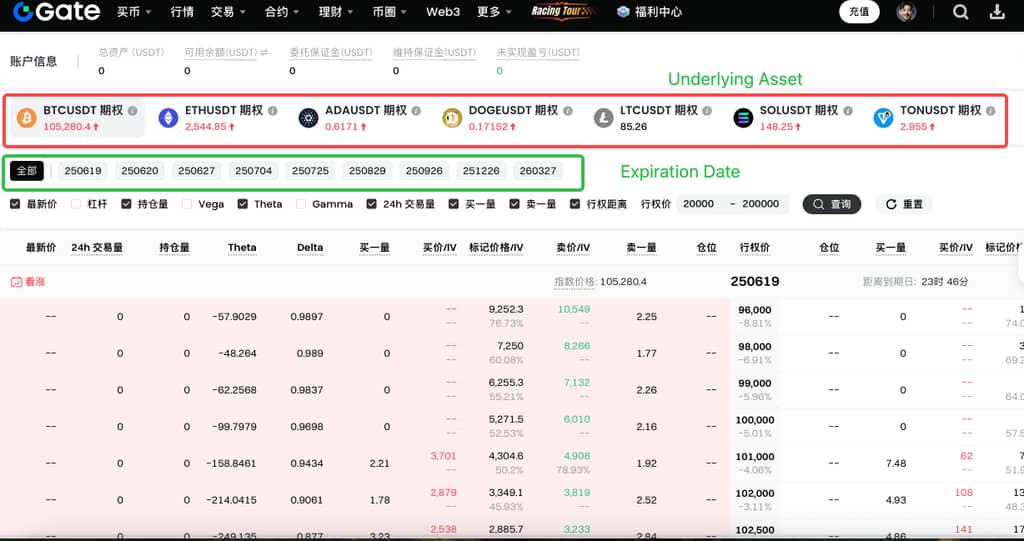Enable the Gamma column checkbox
The height and width of the screenshot is (541, 1024).
pyautogui.click(x=302, y=204)
